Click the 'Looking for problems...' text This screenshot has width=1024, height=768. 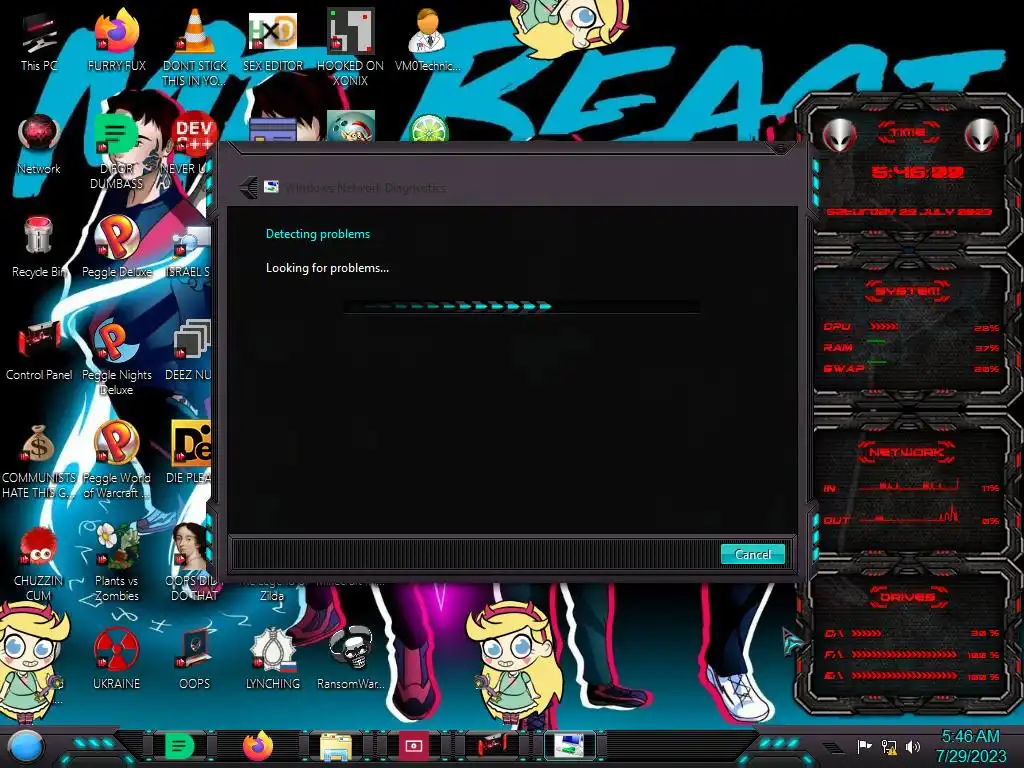tap(327, 268)
